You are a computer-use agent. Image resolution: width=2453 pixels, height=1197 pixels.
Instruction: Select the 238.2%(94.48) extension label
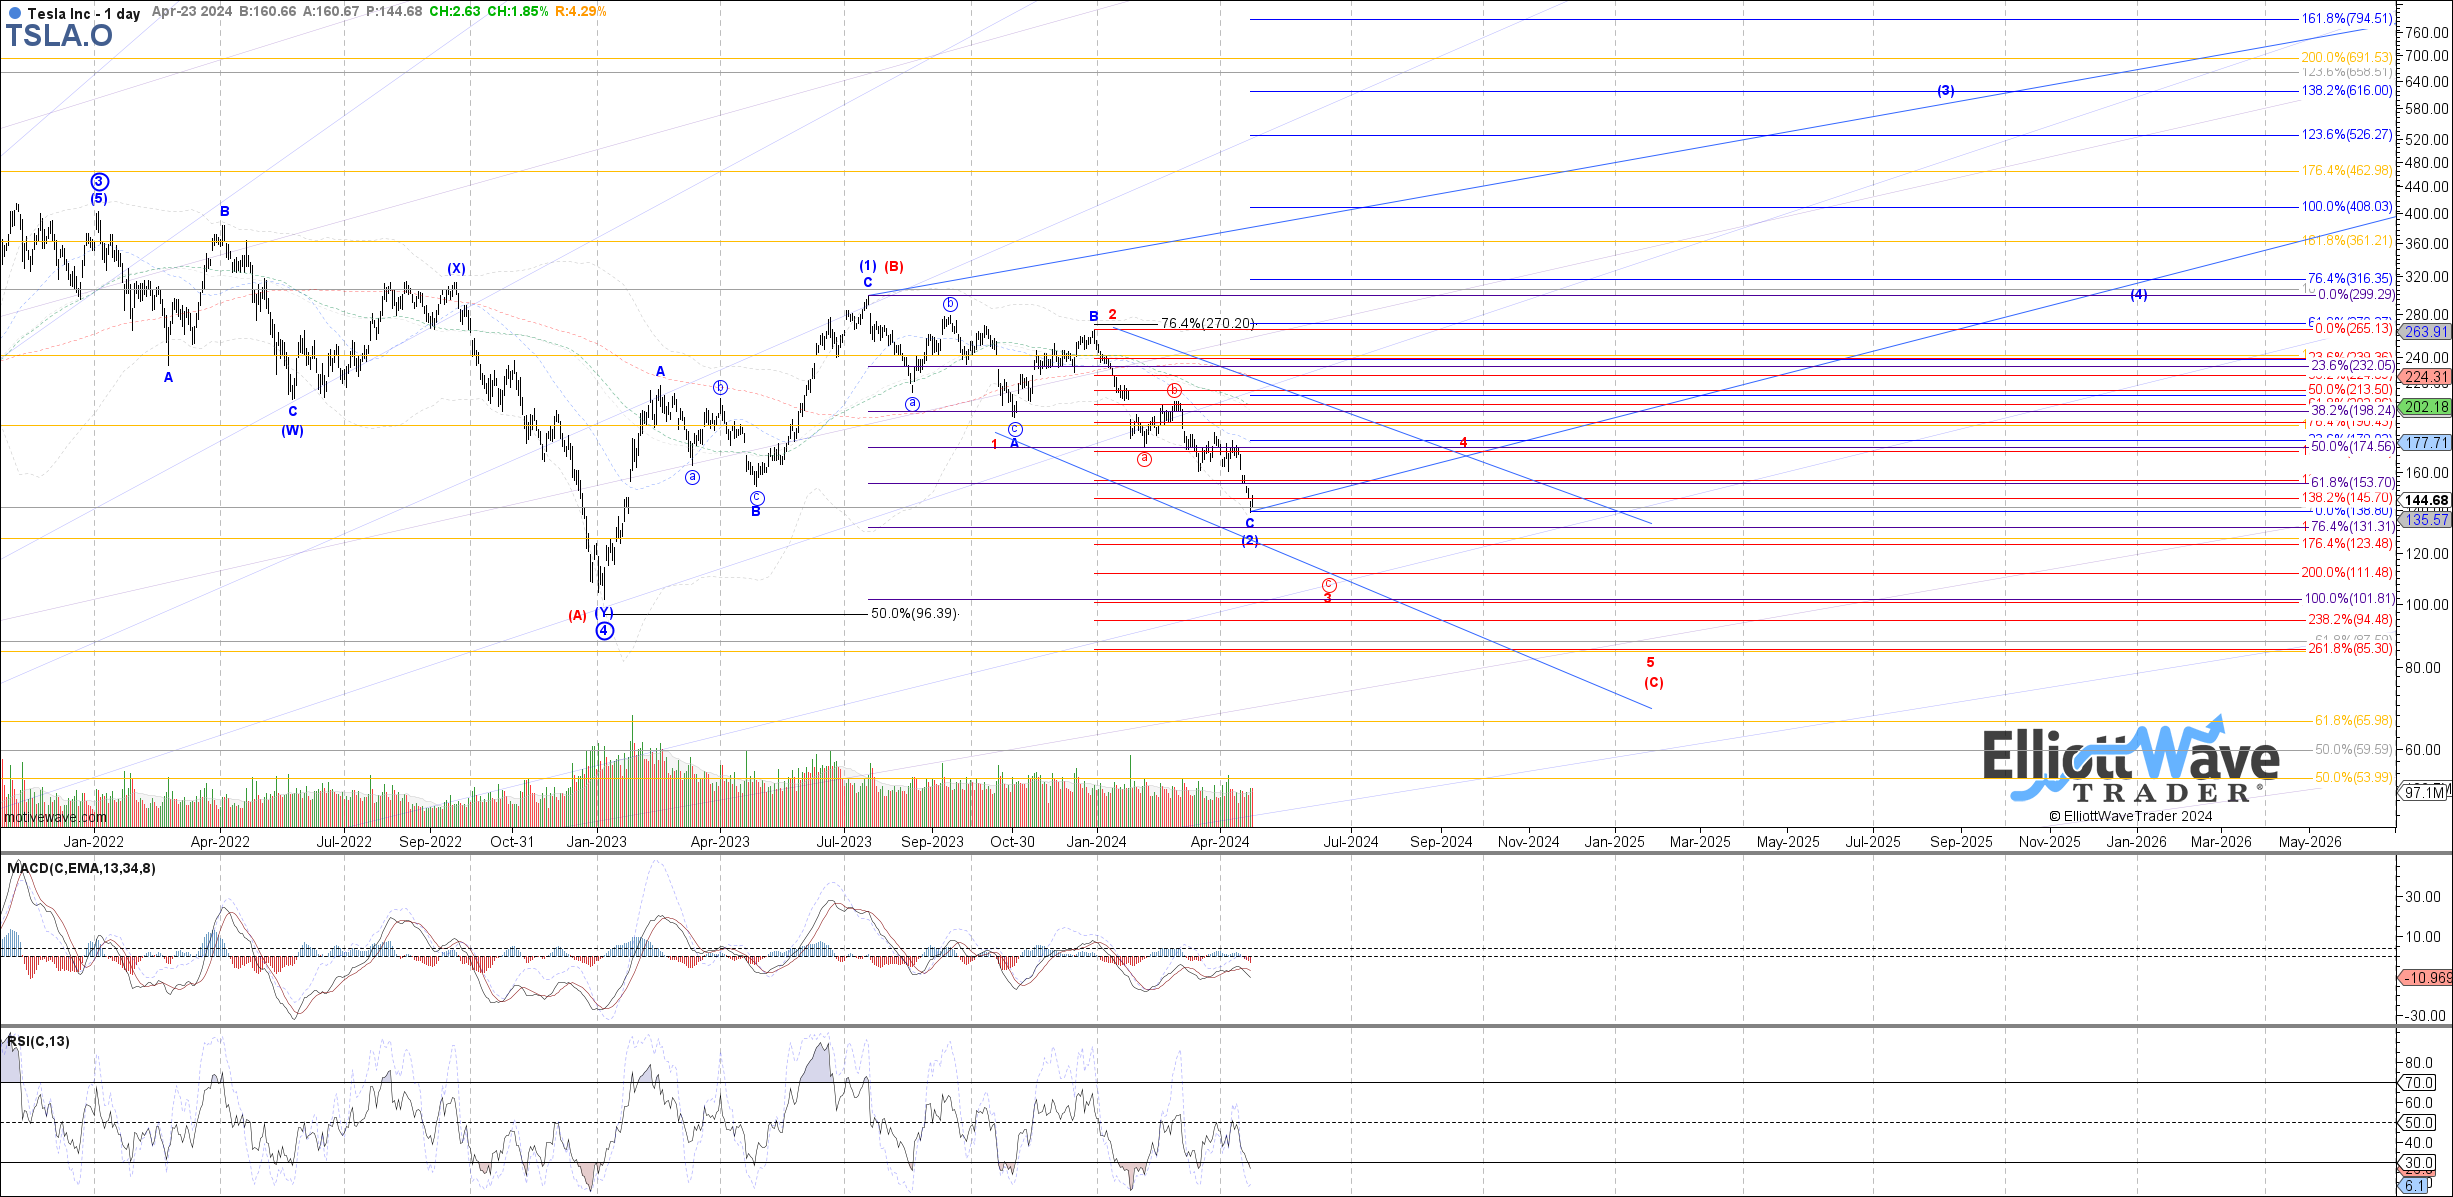(2350, 620)
